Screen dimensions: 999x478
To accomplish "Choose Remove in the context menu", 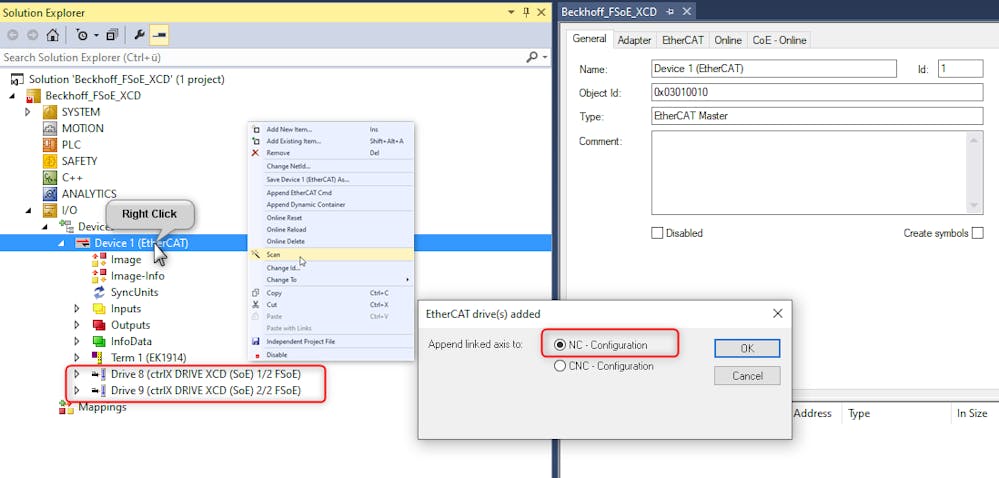I will (x=331, y=153).
